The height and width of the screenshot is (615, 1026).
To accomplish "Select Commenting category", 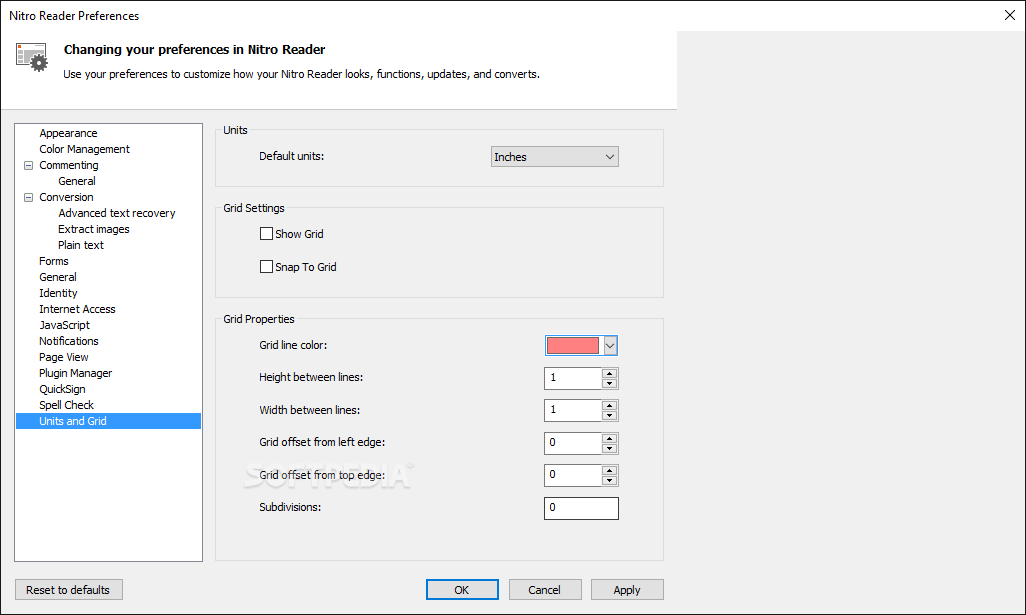I will pyautogui.click(x=69, y=165).
